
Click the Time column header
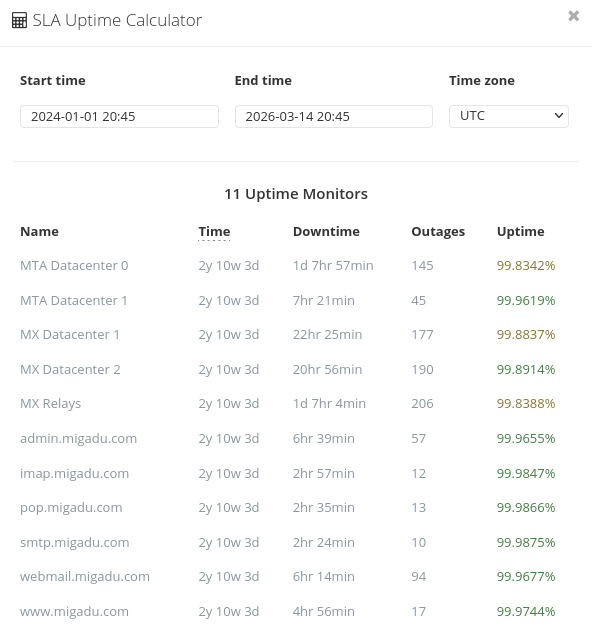coord(214,232)
